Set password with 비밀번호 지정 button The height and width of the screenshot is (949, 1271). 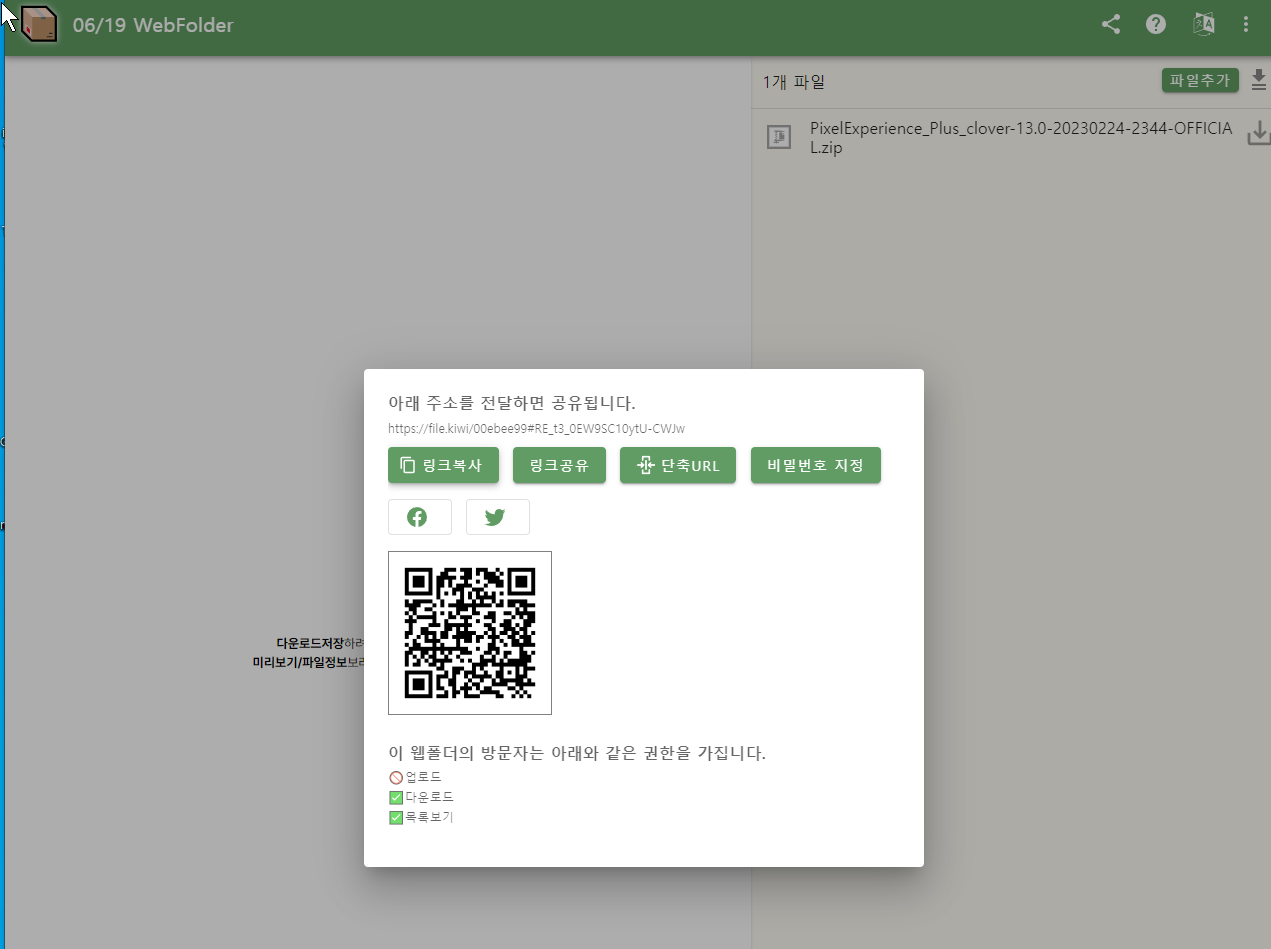[816, 465]
